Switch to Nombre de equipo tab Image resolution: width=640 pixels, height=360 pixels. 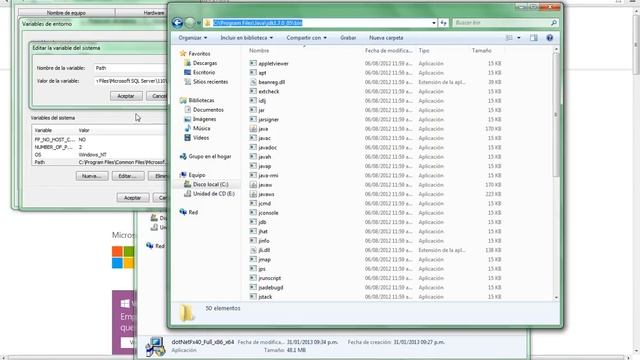[66, 13]
